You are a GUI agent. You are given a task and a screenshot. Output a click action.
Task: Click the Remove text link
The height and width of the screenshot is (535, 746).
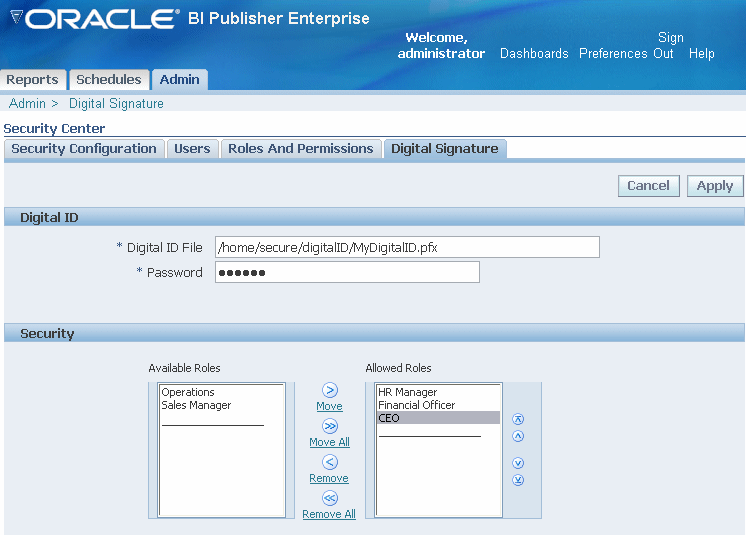[329, 478]
